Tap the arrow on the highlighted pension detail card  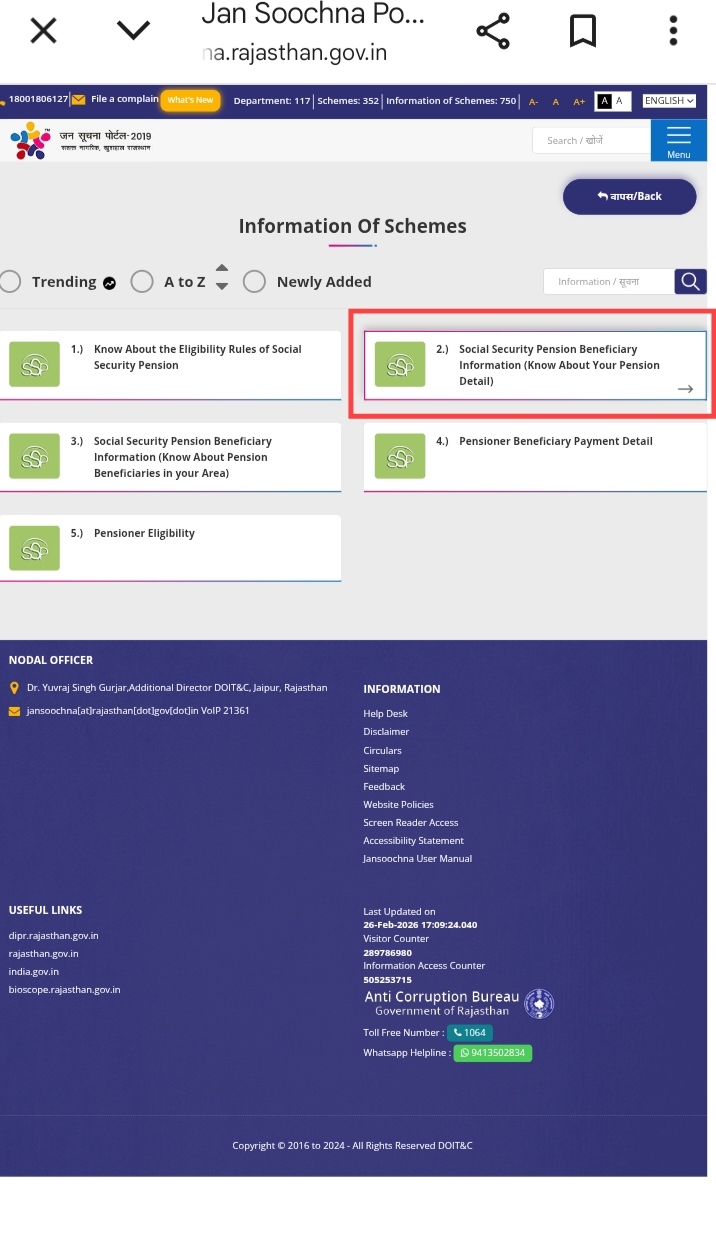coord(685,389)
